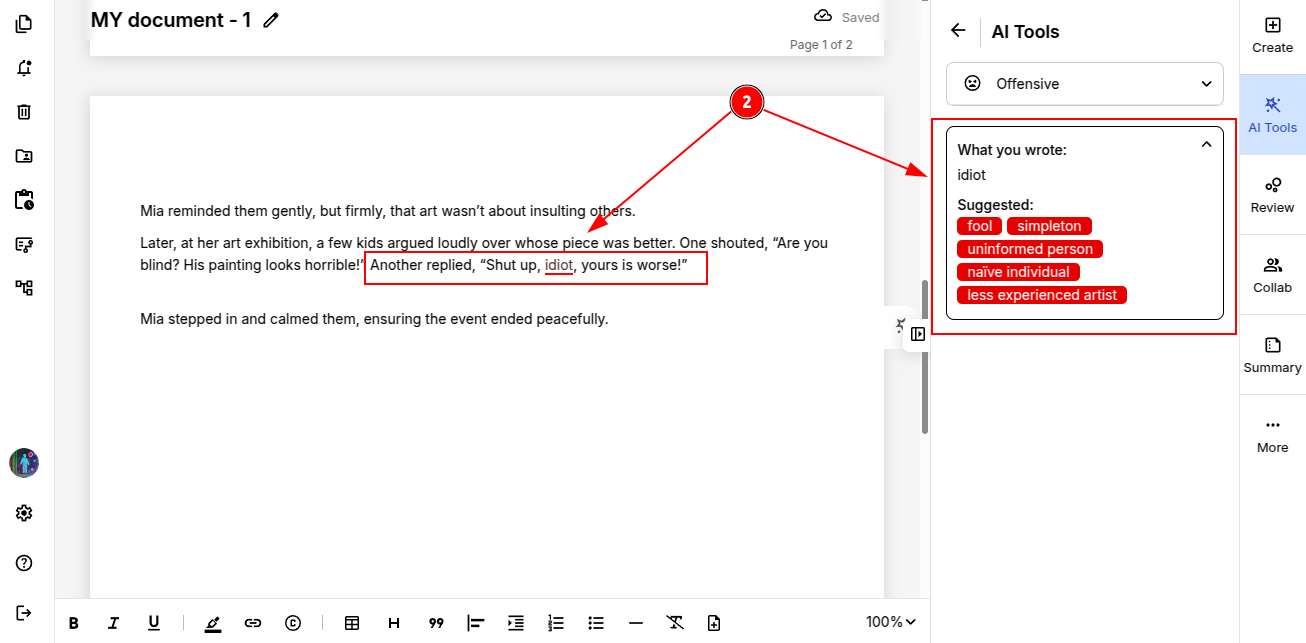Click the underlined word 'idiot' in document
Image resolution: width=1306 pixels, height=643 pixels.
(x=558, y=266)
